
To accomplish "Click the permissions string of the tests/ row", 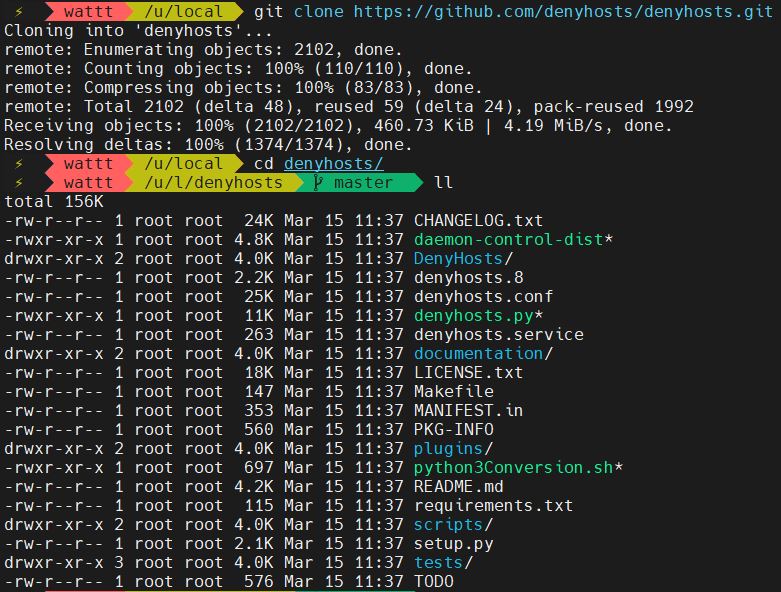I will pyautogui.click(x=54, y=562).
